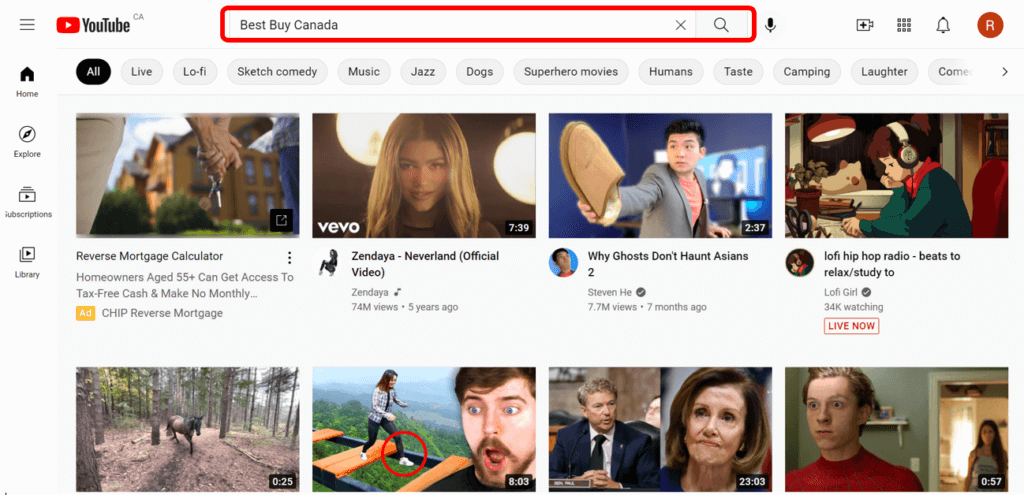Open Reverse Mortgage Calculator title
The height and width of the screenshot is (495, 1024).
click(x=150, y=256)
